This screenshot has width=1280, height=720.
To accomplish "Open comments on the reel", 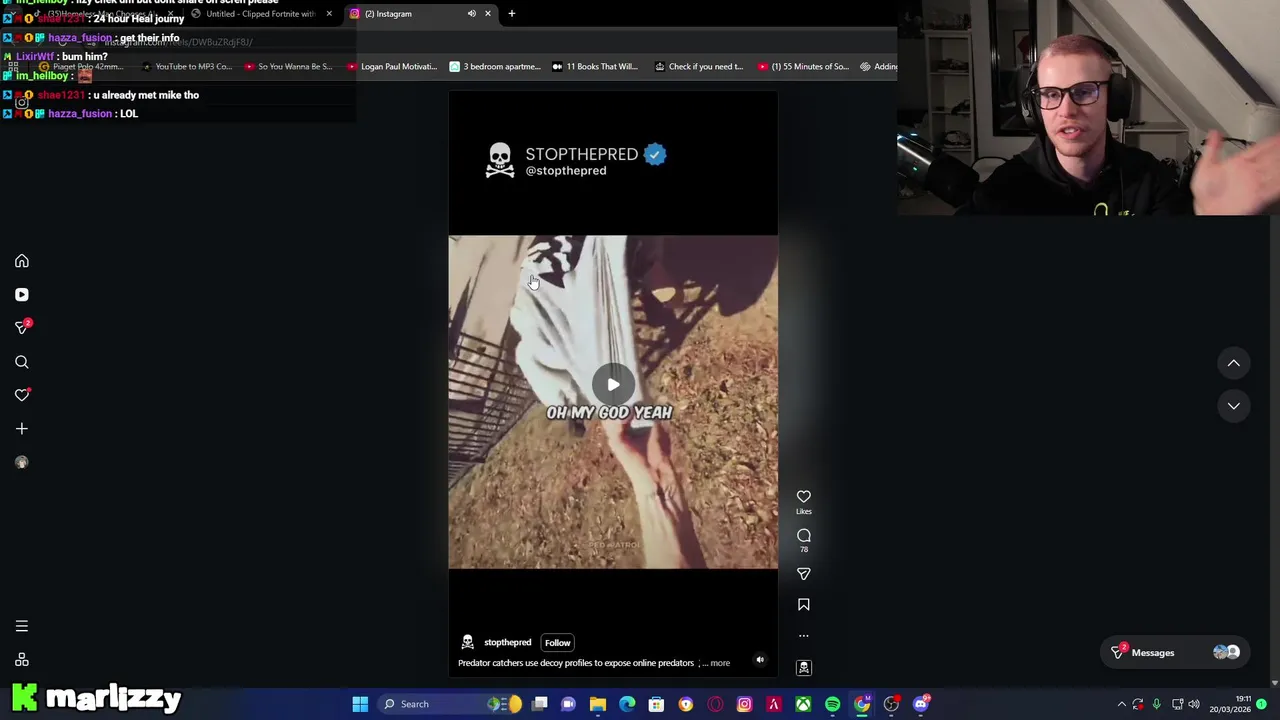I will 803,536.
